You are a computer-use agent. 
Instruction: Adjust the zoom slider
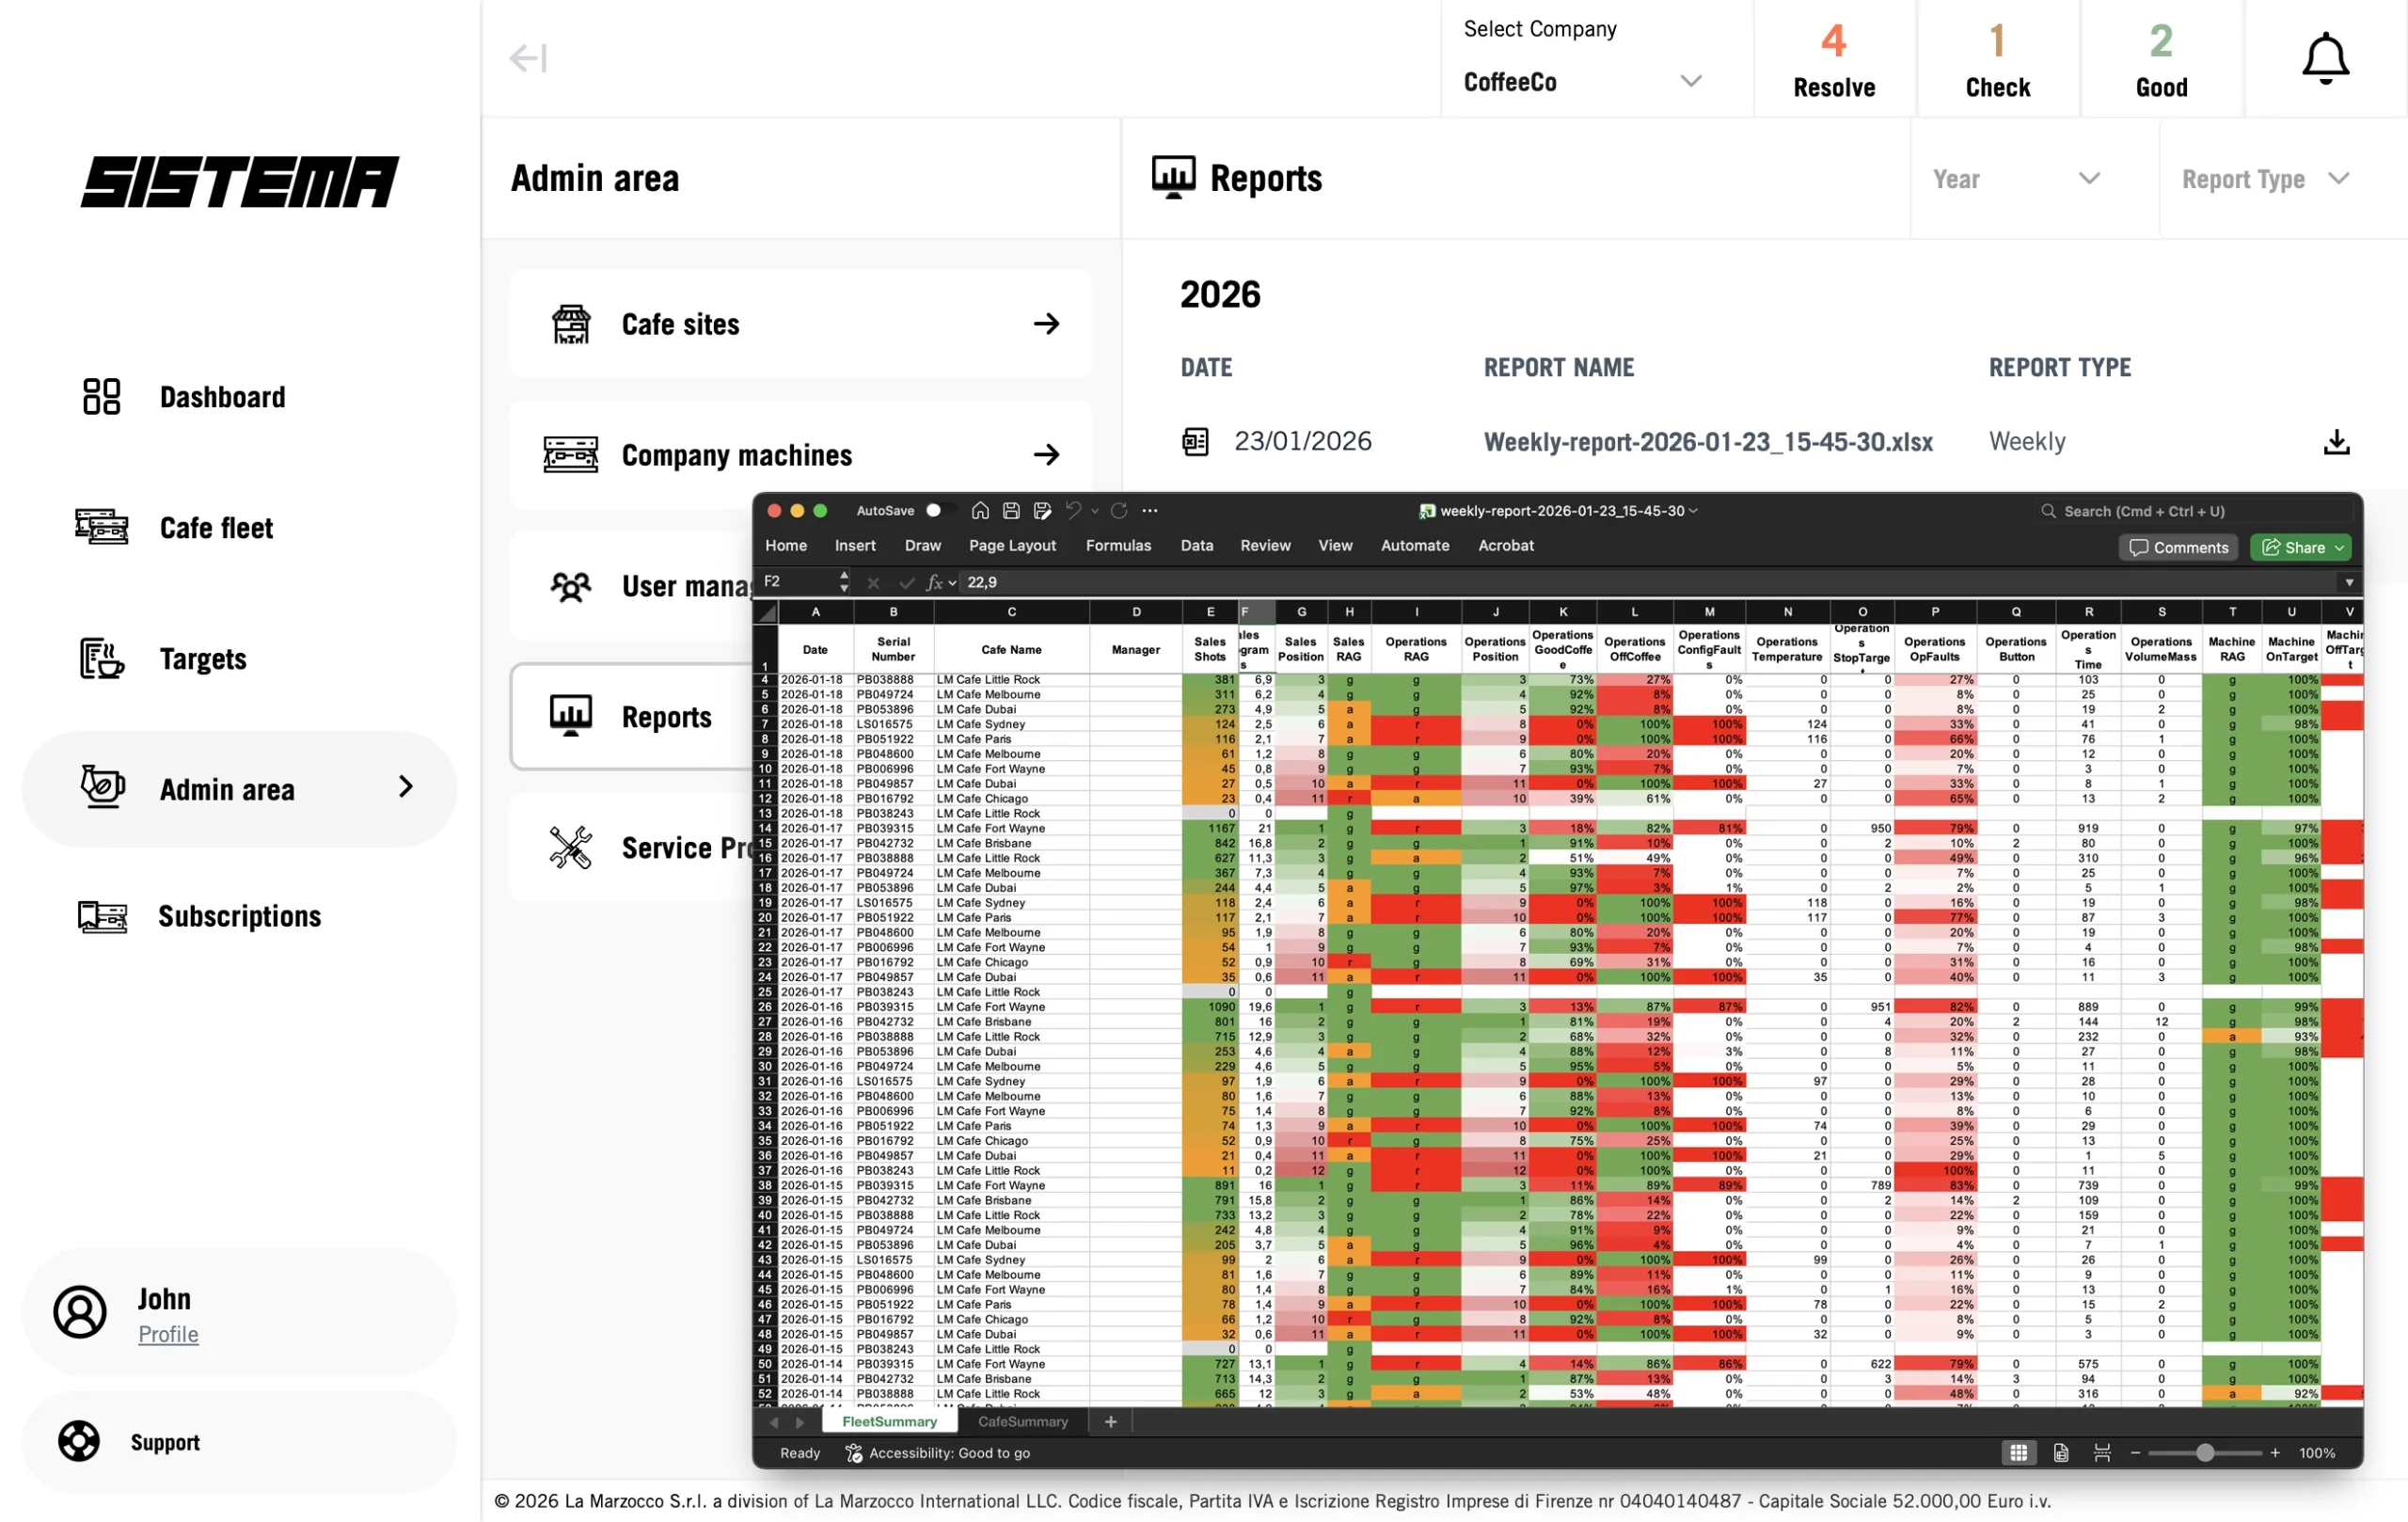click(2207, 1452)
